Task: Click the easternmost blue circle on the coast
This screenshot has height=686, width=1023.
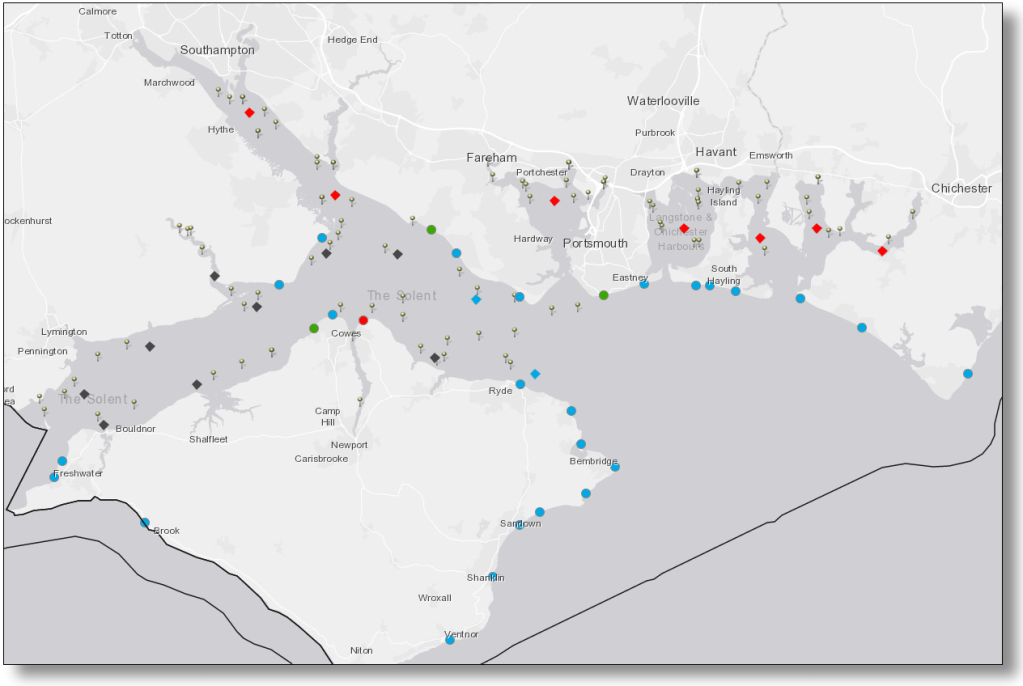Action: pos(968,374)
